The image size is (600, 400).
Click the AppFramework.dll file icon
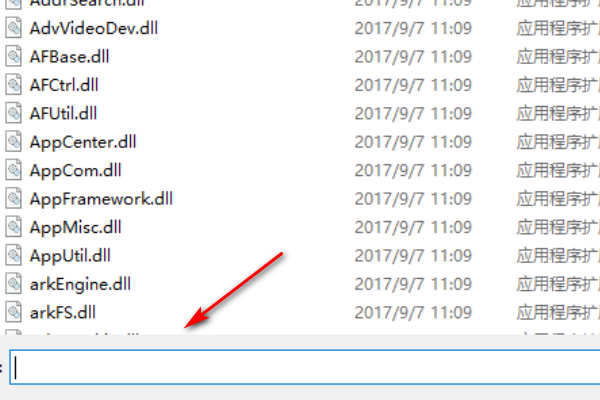13,199
